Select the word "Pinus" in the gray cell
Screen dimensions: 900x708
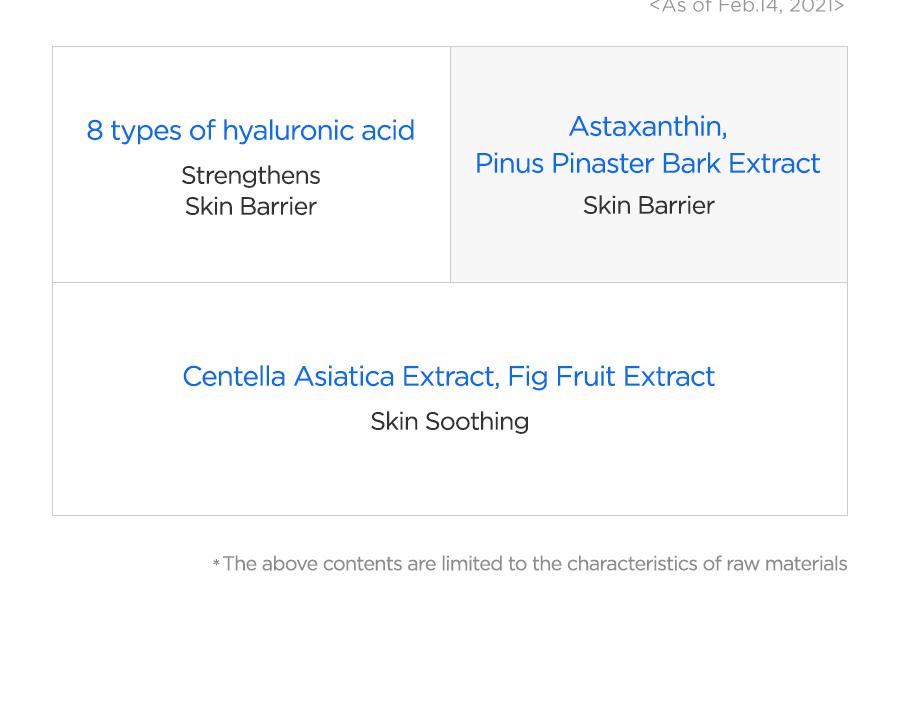click(x=509, y=163)
